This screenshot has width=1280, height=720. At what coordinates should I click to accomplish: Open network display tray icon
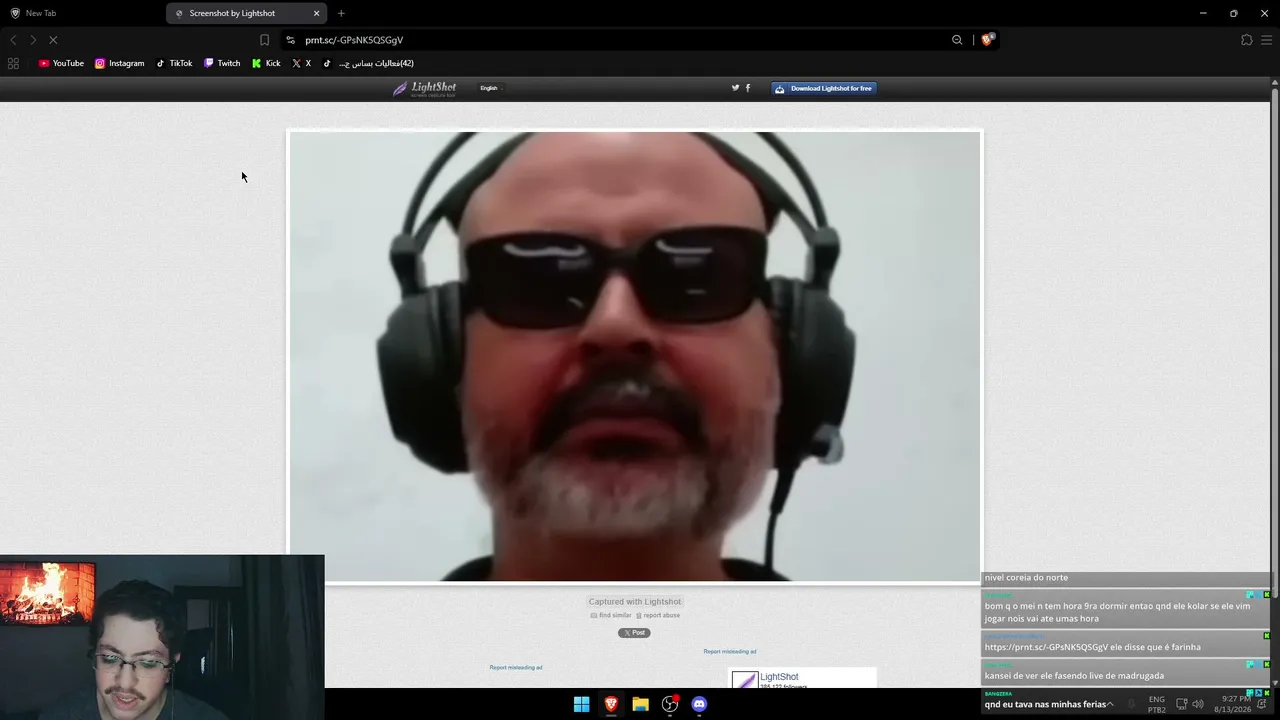[1181, 704]
